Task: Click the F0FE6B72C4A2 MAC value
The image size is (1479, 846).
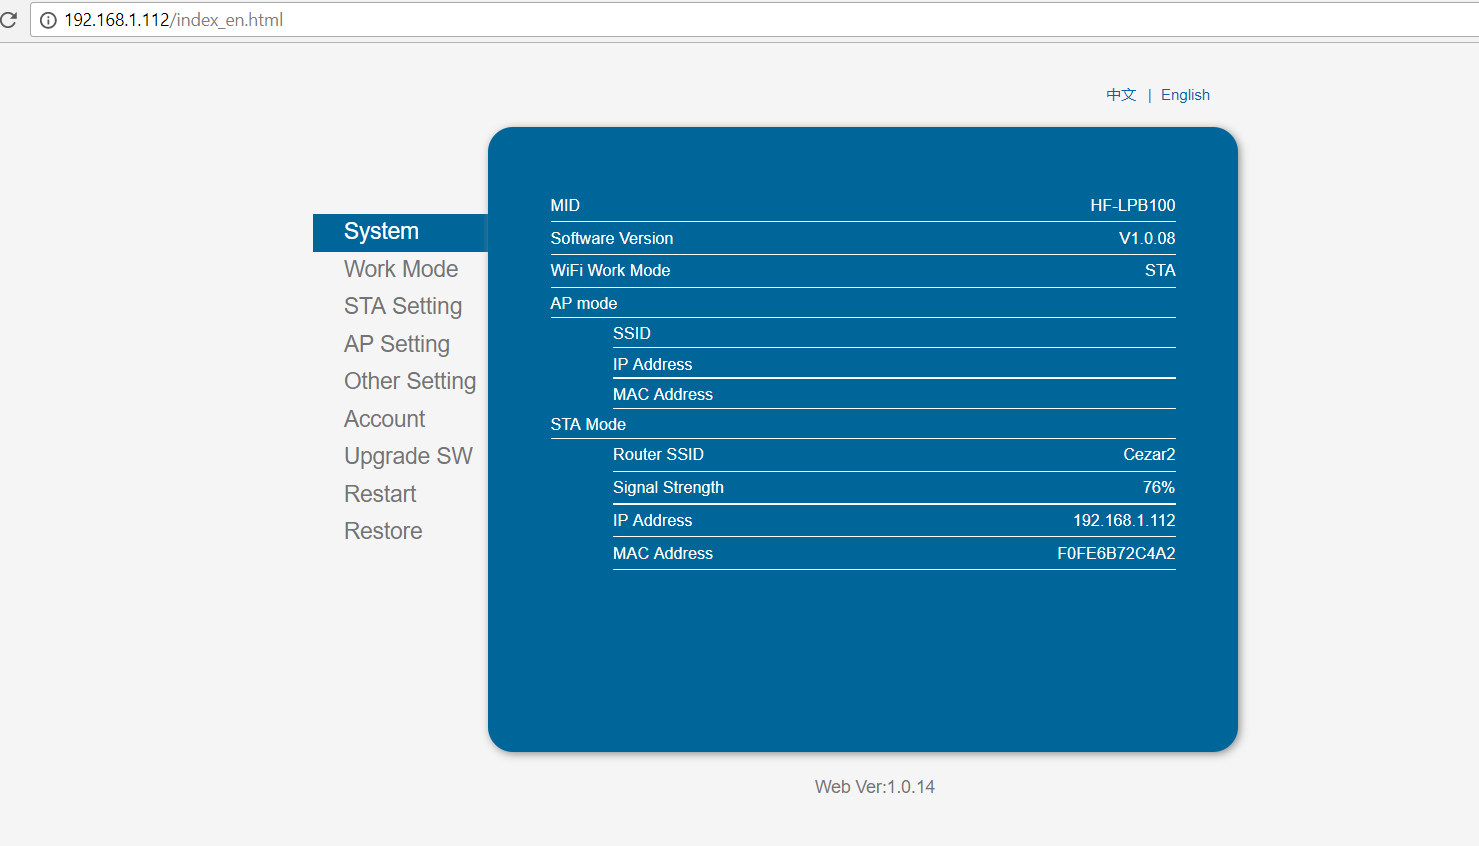Action: click(x=1116, y=553)
